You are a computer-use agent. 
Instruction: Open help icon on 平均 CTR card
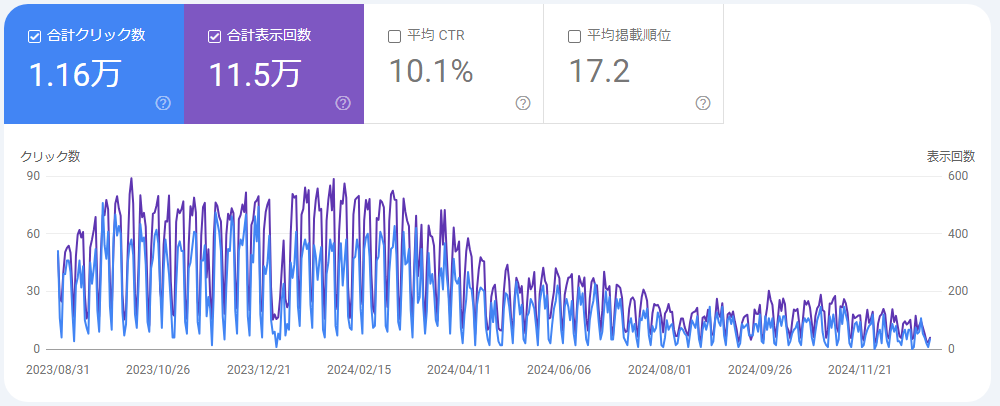(x=523, y=103)
